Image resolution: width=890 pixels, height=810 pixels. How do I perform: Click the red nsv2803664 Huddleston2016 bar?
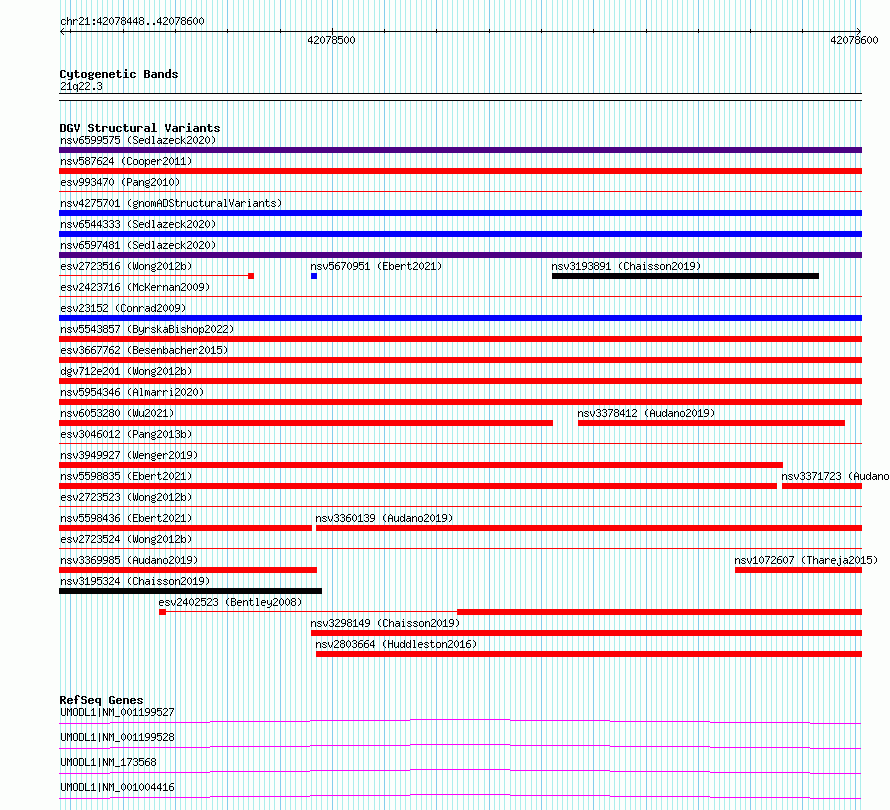pos(589,654)
